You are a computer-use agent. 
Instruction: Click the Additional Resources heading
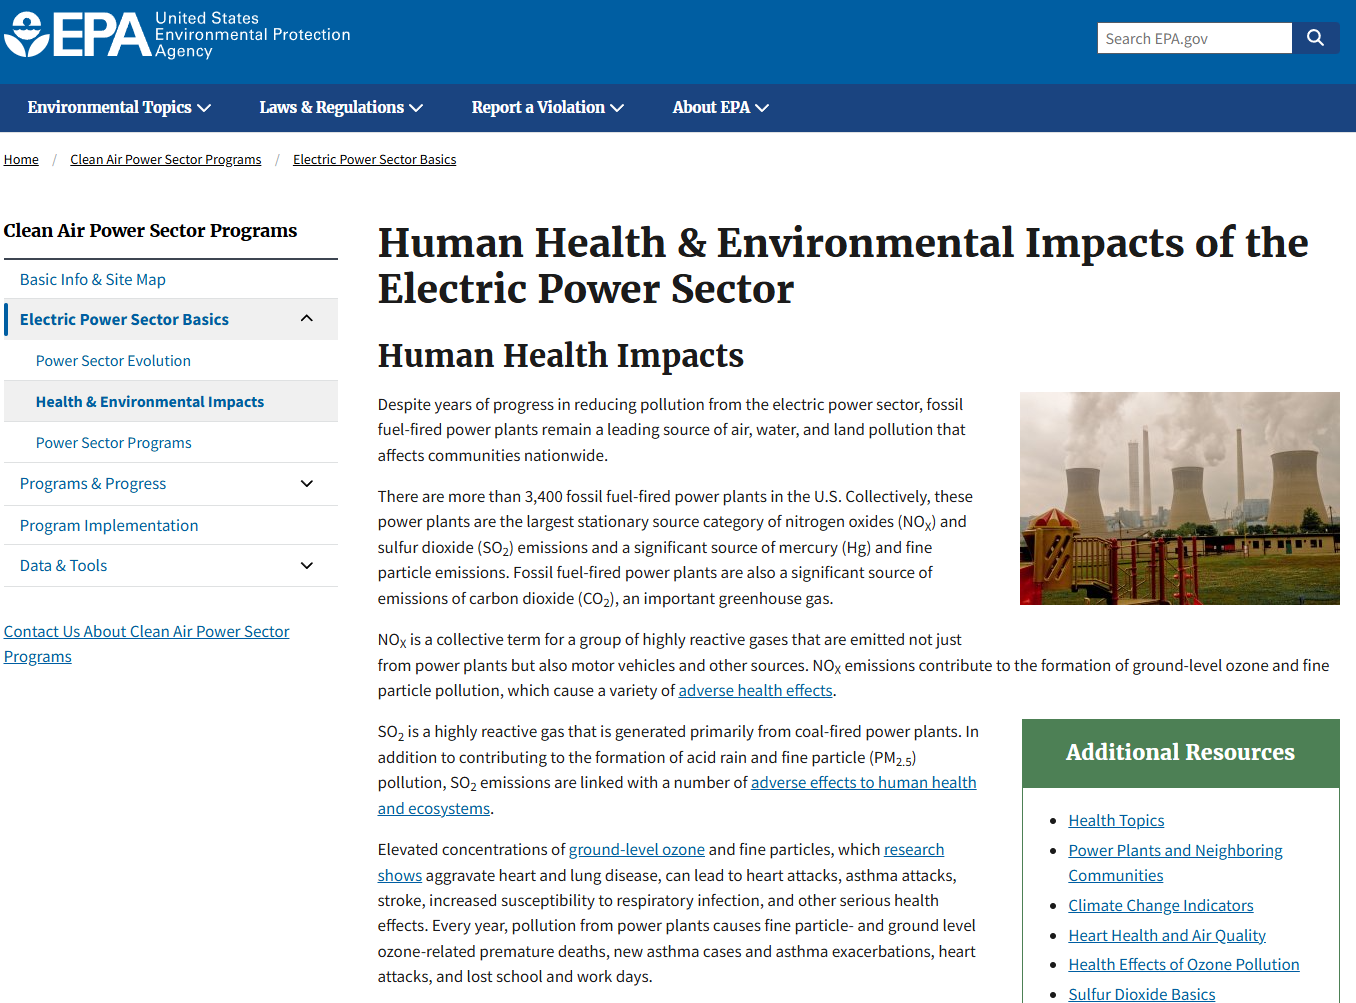tap(1180, 753)
